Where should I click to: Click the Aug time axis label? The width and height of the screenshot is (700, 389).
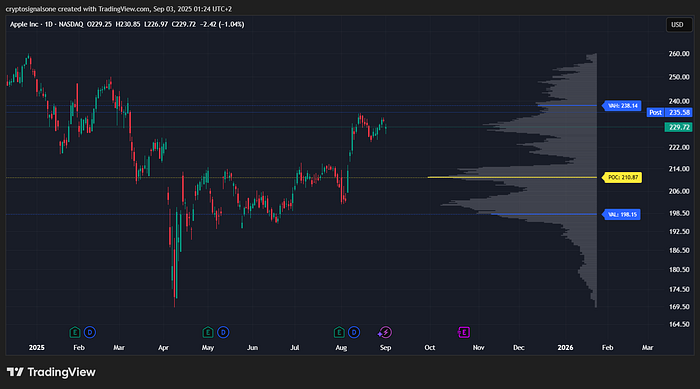point(341,347)
